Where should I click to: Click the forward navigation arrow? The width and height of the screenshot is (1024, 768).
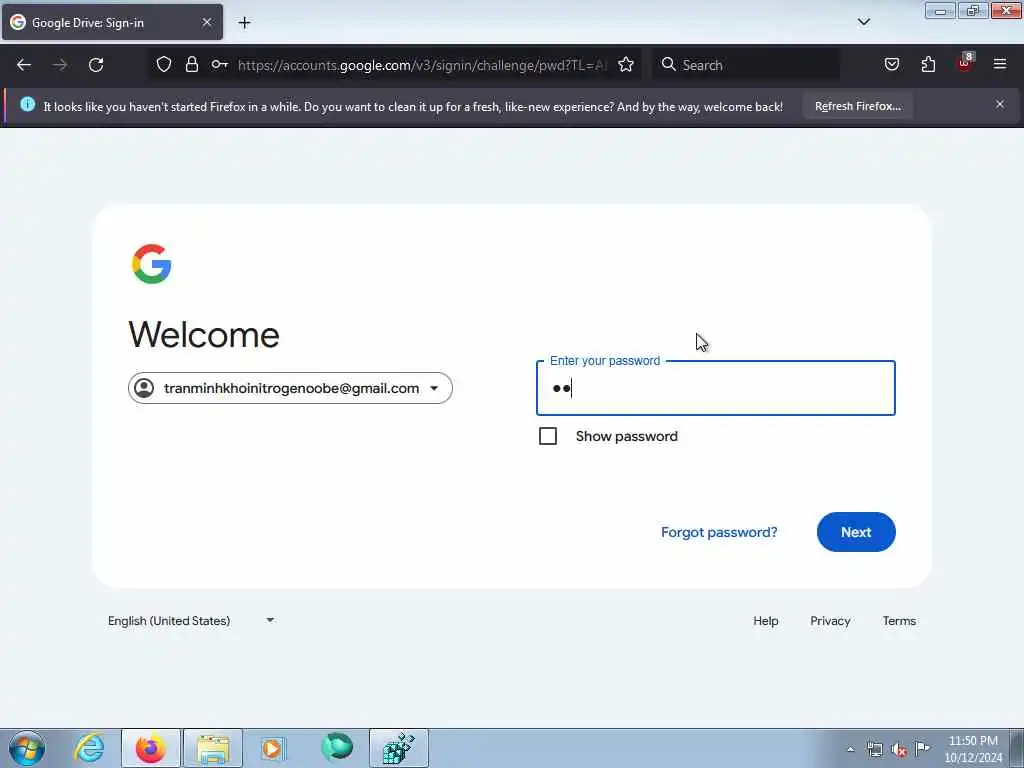[60, 65]
